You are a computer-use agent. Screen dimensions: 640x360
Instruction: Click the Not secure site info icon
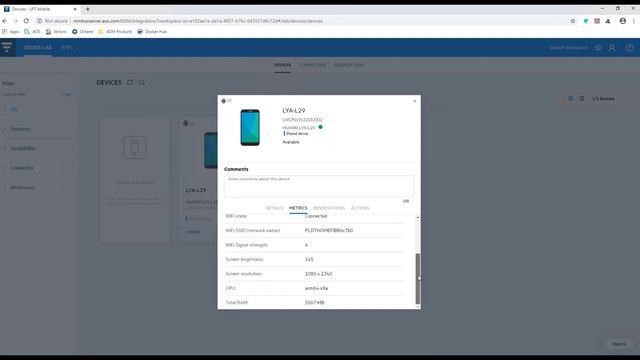(x=40, y=21)
